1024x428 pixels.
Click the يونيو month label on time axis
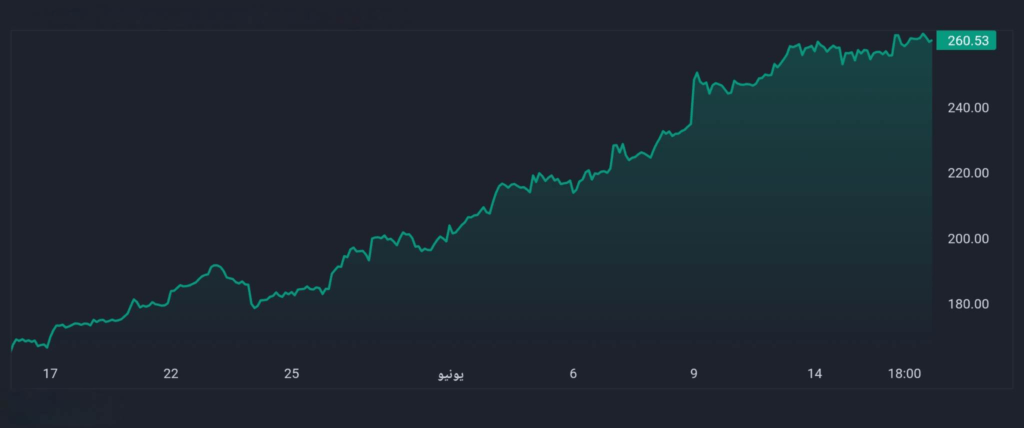450,374
